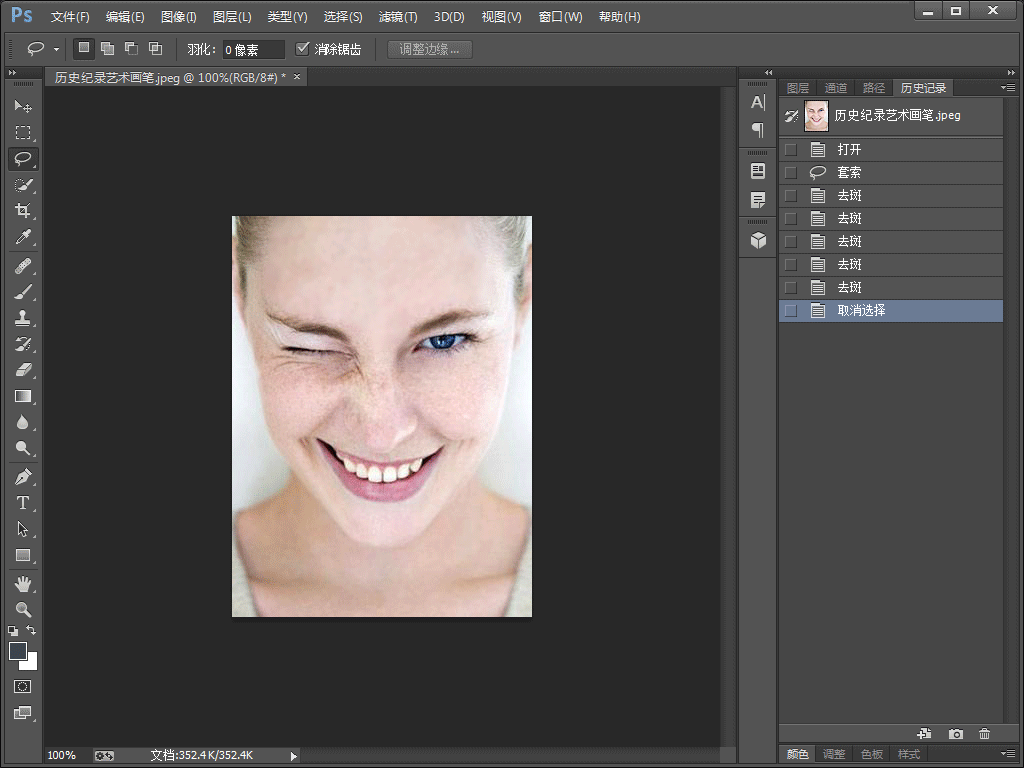Change screen mode

(23, 712)
